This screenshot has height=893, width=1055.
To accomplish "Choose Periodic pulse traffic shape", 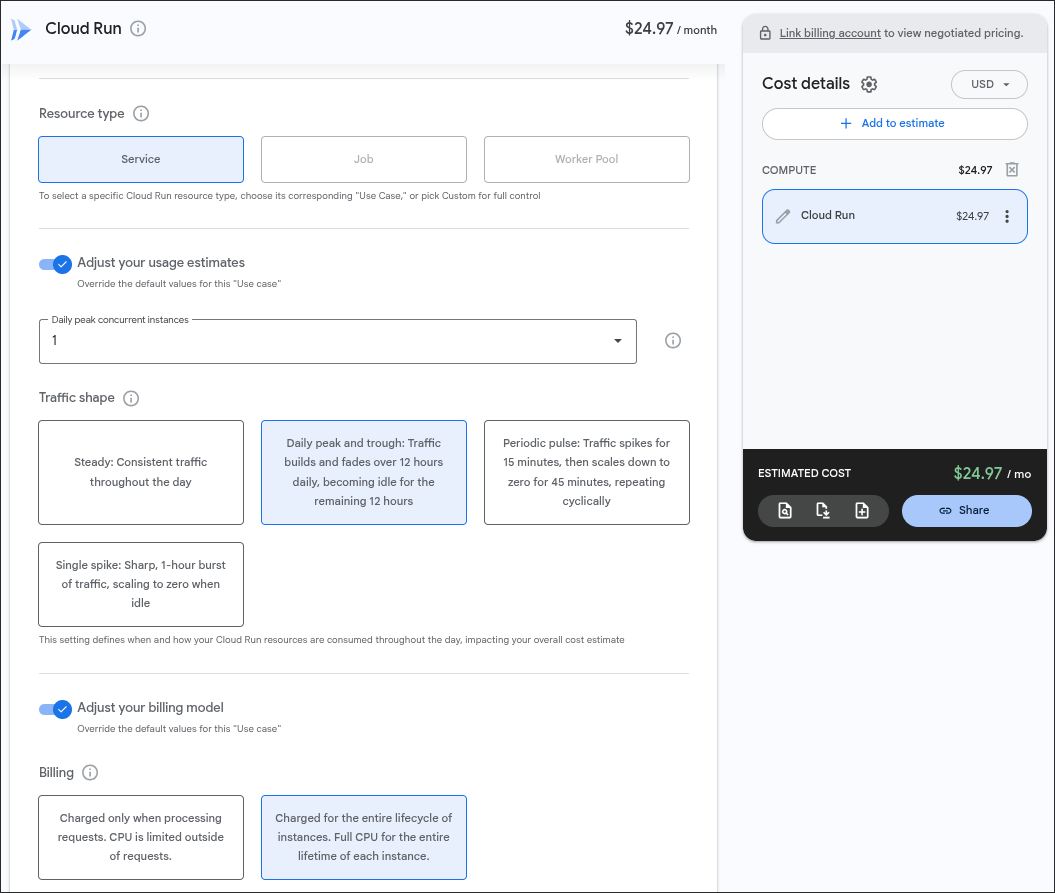I will click(x=587, y=472).
